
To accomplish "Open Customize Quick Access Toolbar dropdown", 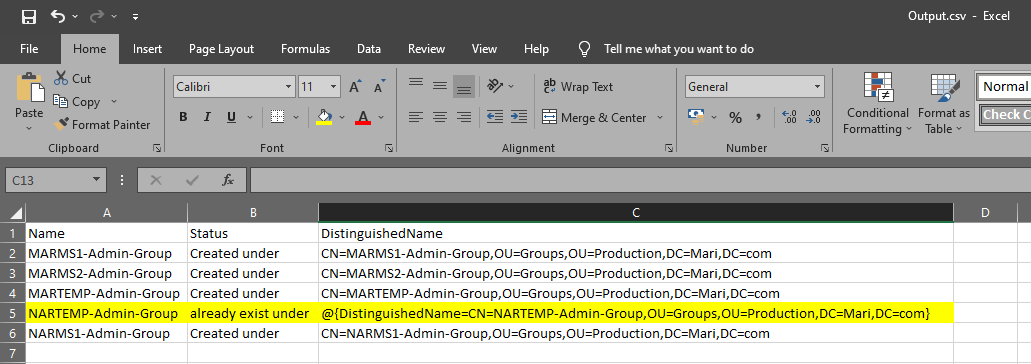I will click(135, 16).
